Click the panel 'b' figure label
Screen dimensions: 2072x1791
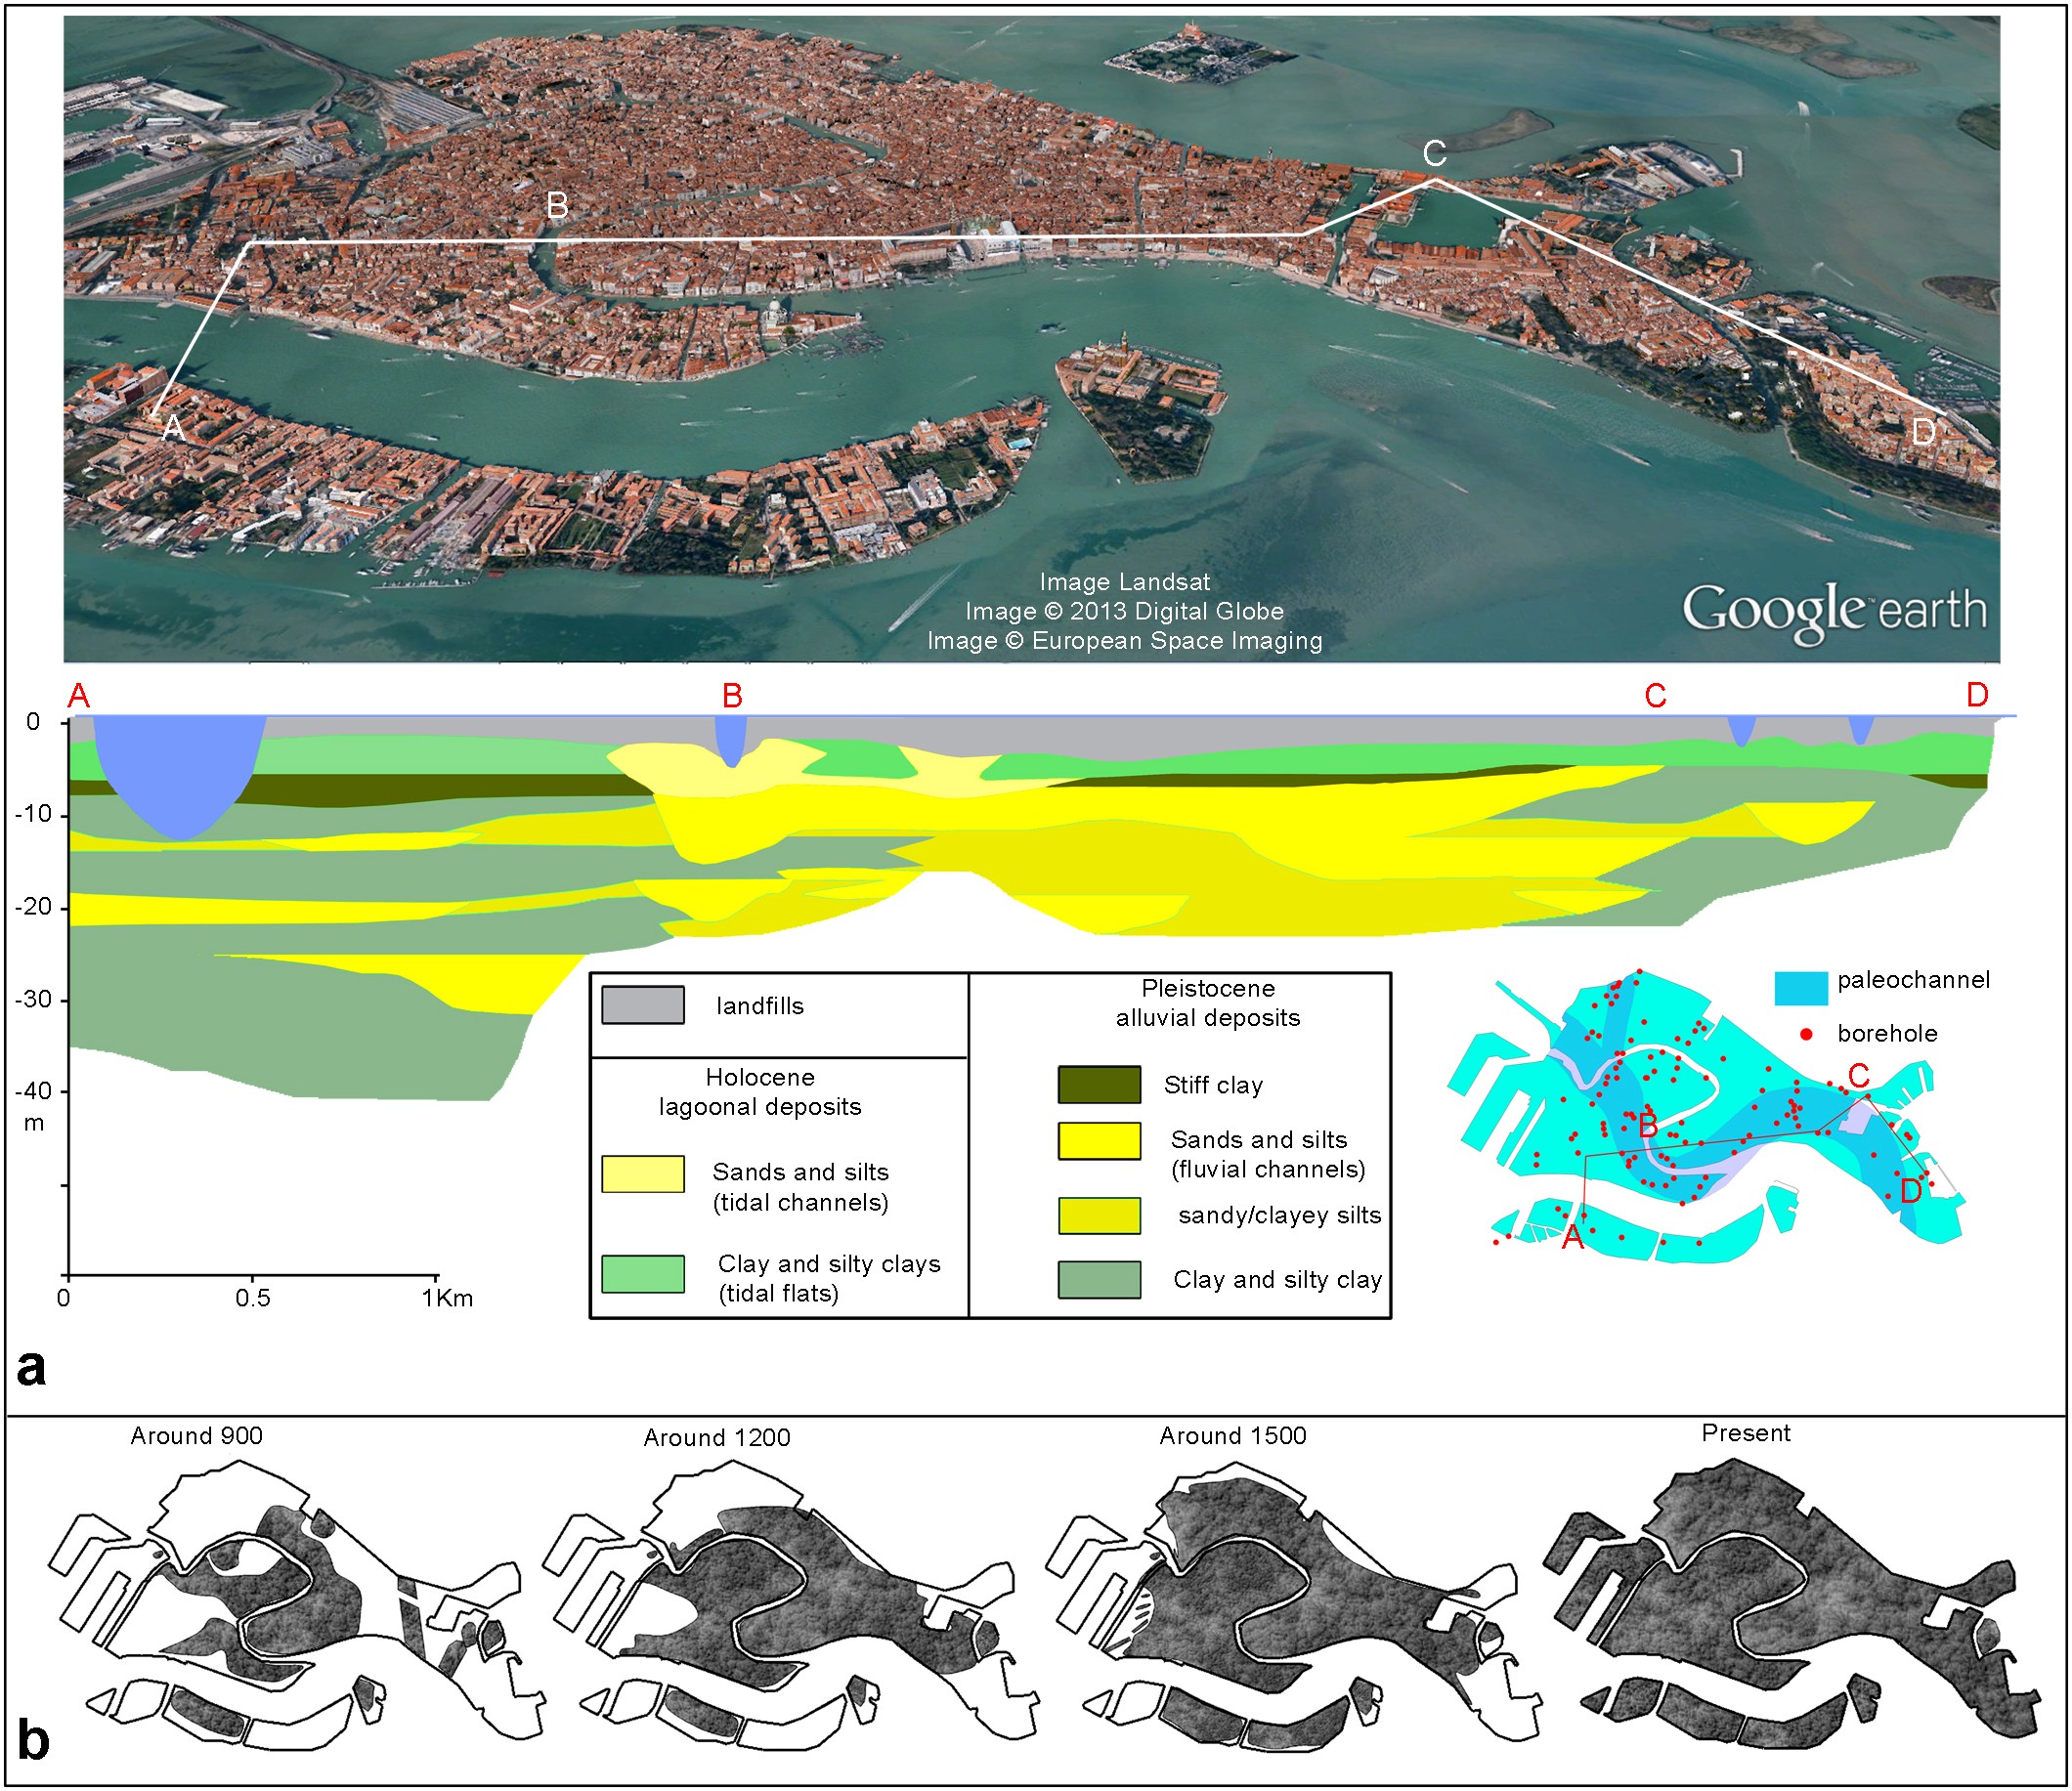pos(33,1740)
